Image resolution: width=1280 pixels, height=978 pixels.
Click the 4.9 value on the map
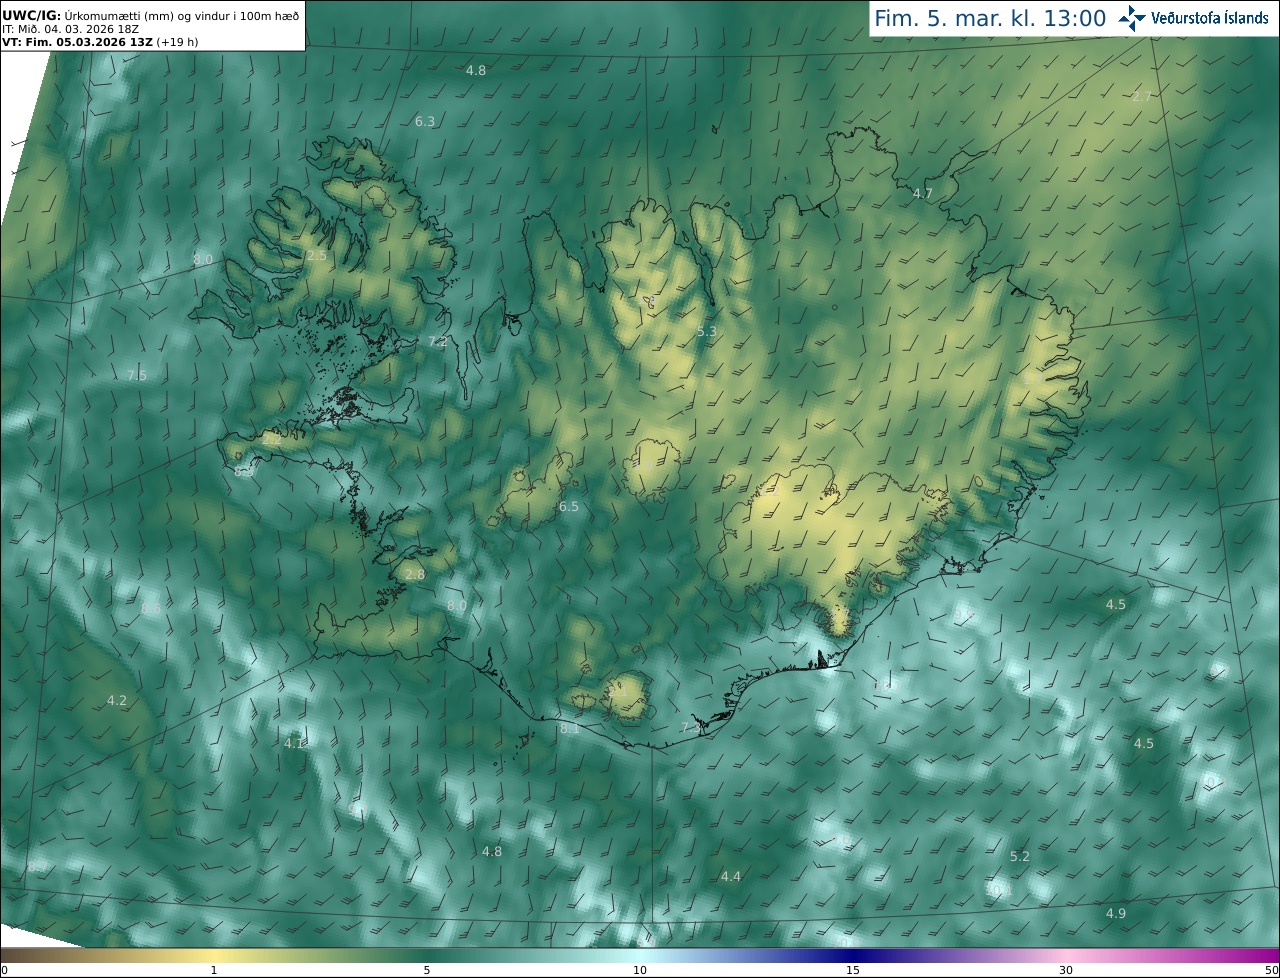[x=1116, y=913]
